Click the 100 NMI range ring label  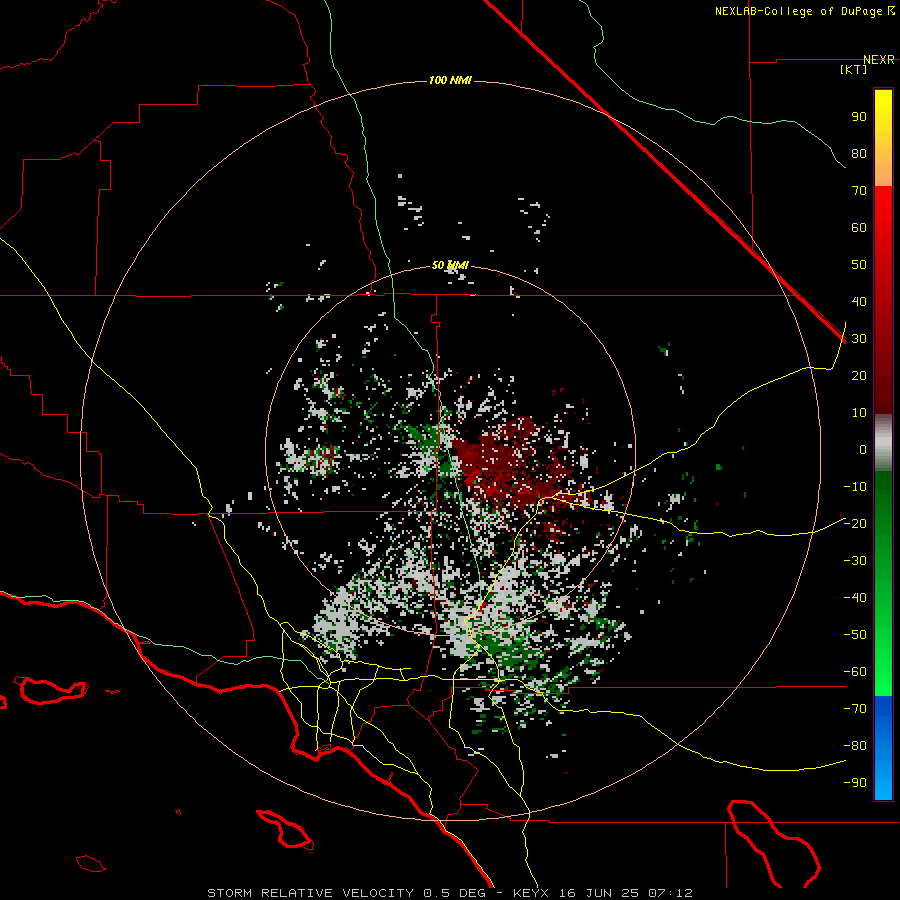[450, 80]
